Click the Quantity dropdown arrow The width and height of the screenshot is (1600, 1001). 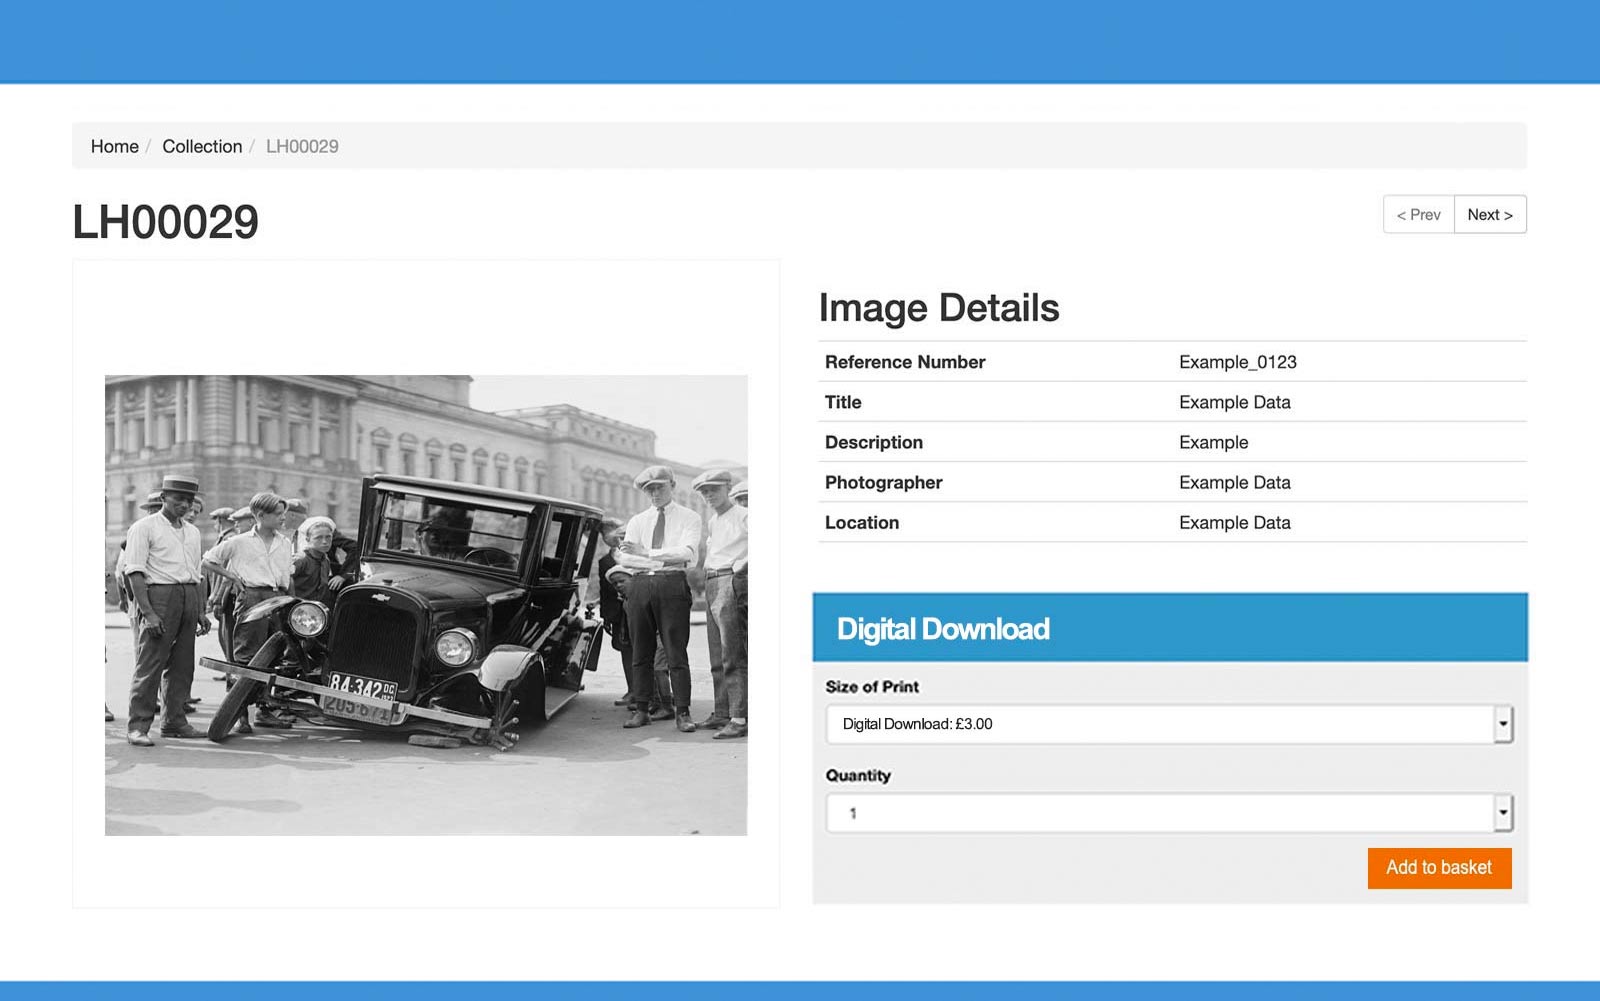click(1506, 812)
